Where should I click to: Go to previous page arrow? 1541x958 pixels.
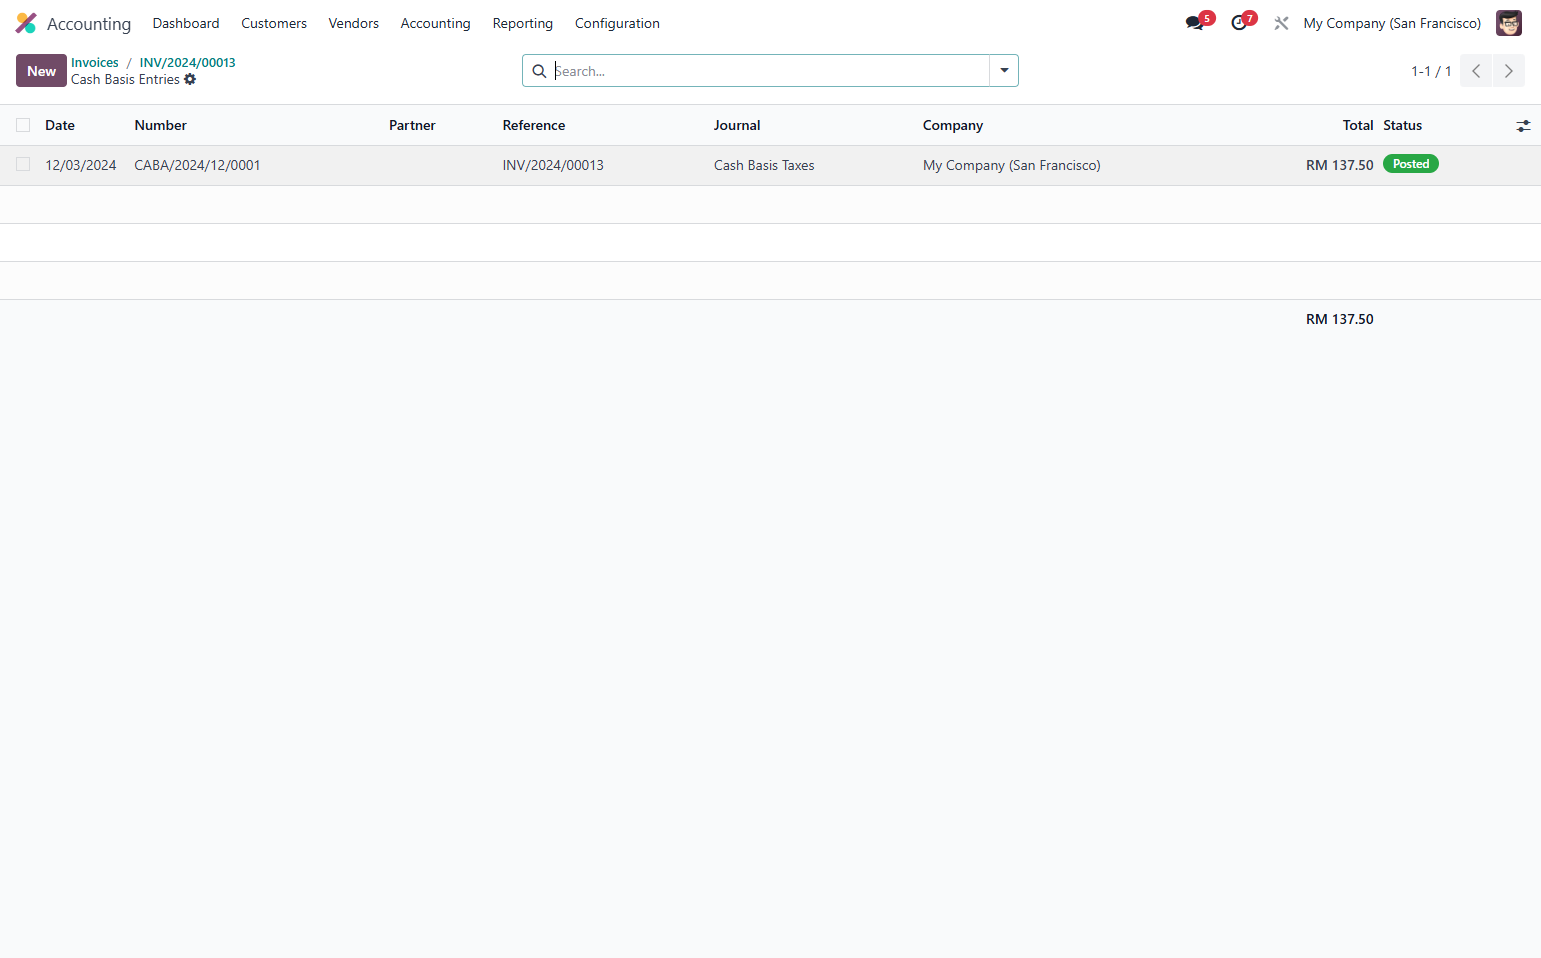[1476, 71]
